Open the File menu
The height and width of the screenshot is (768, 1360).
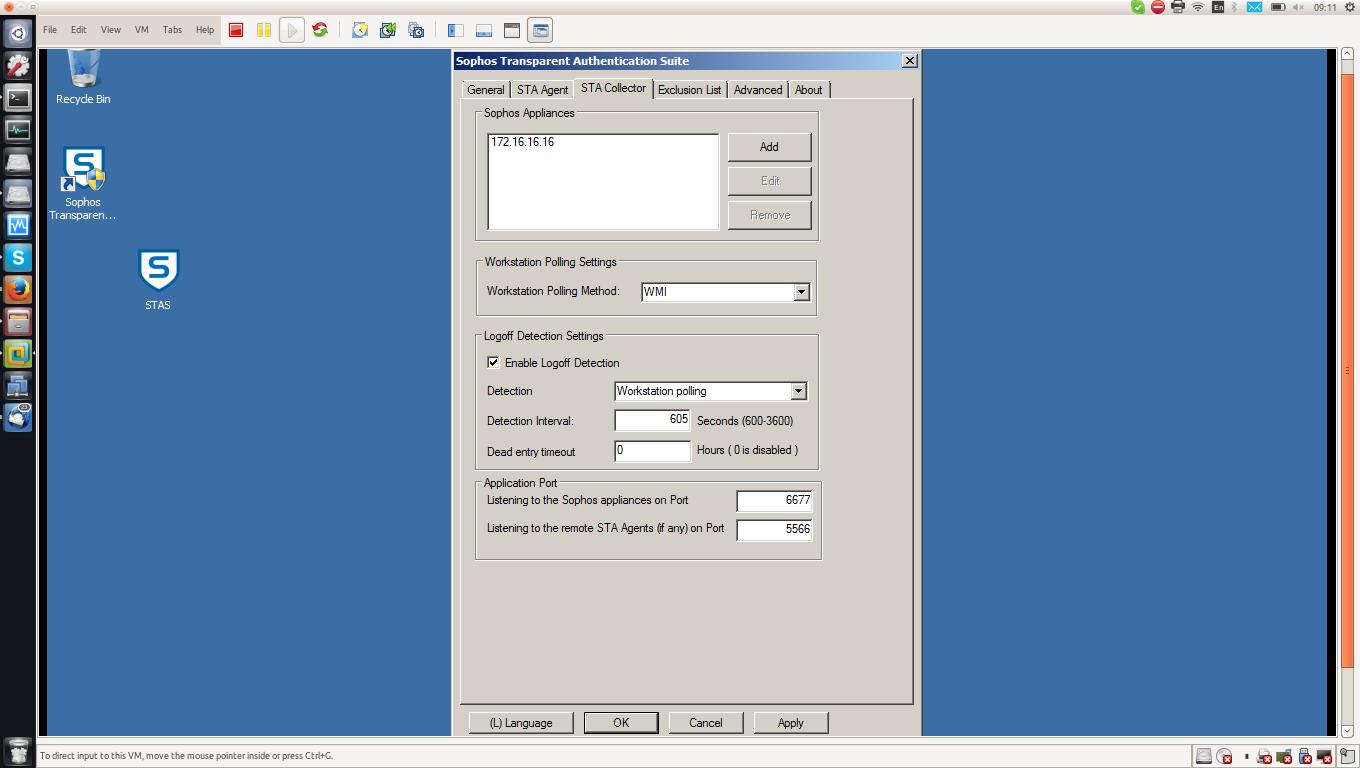point(50,30)
